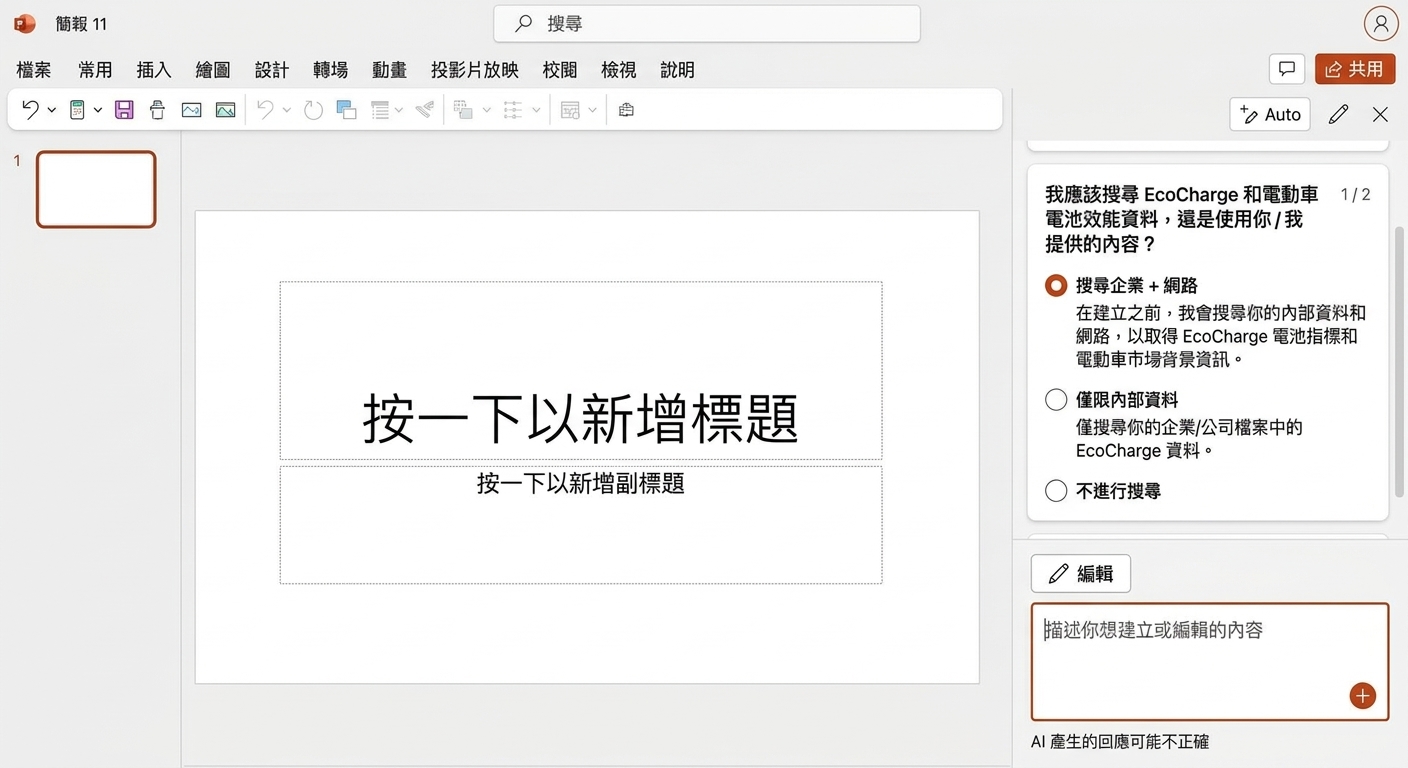The height and width of the screenshot is (768, 1408).
Task: Click the blue overlapping squares icon
Action: pyautogui.click(x=346, y=110)
